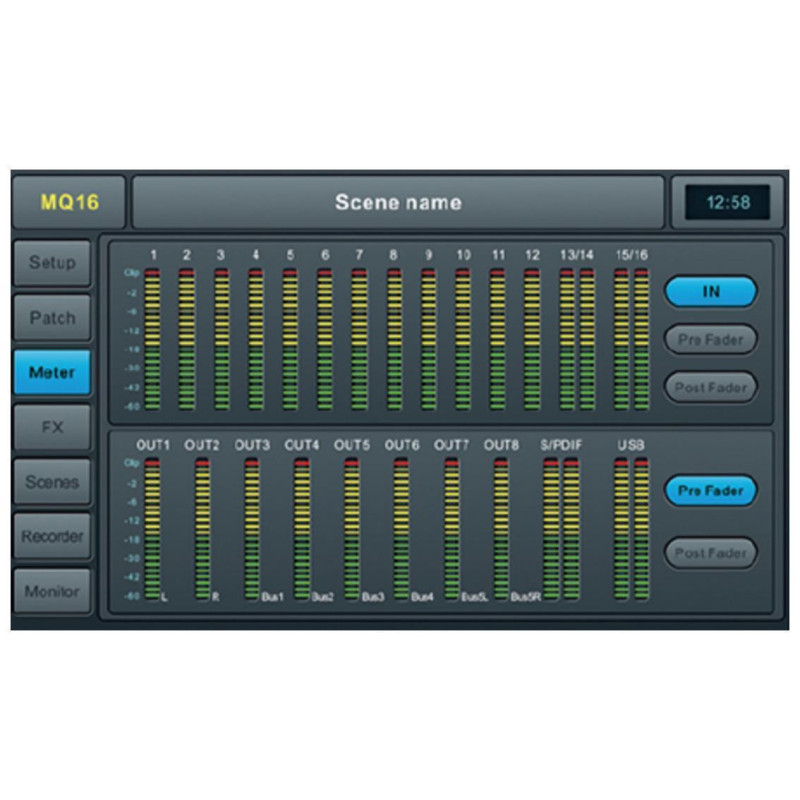Viewport: 800px width, 800px height.
Task: Open the Setup page
Action: (52, 263)
